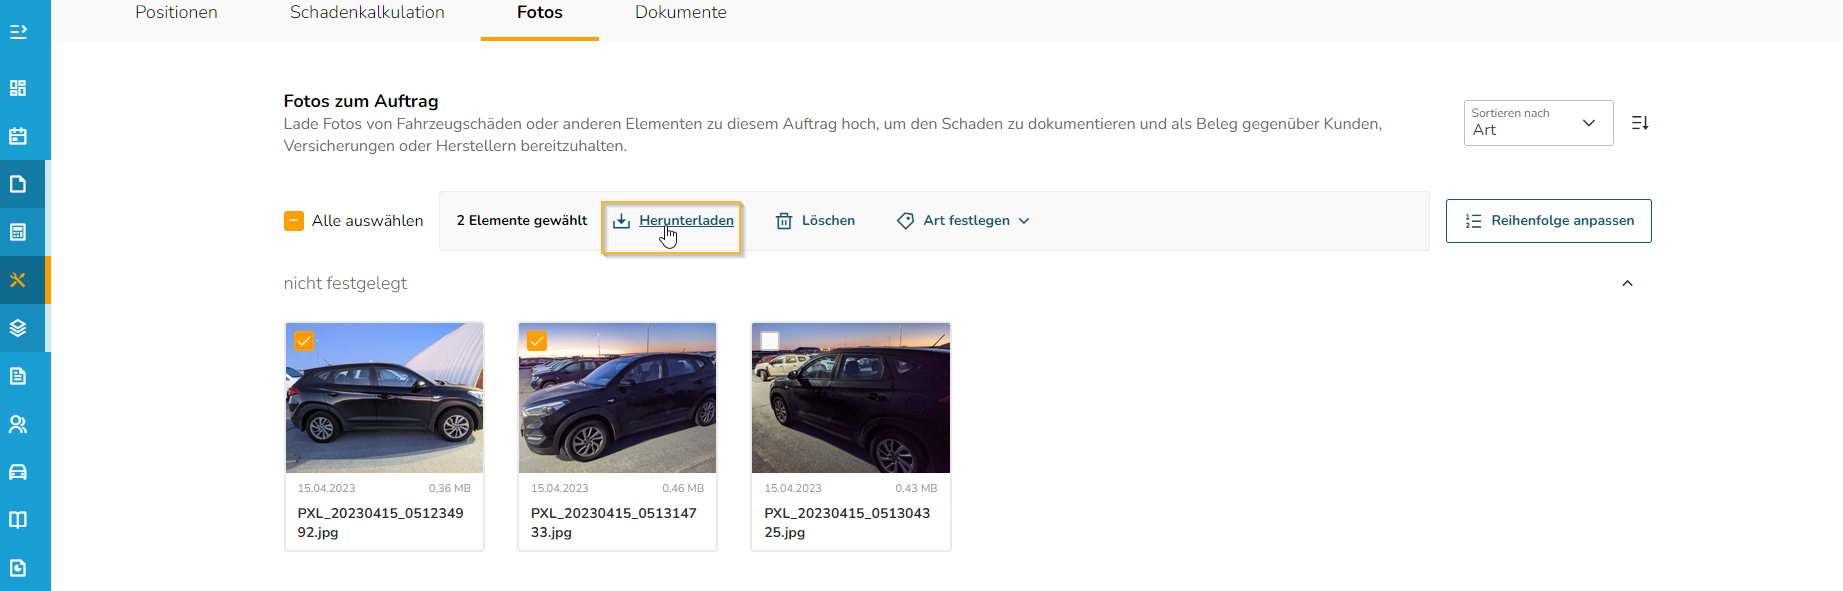Click filename PXL_20230415_051234992.jpg
1843x591 pixels.
coord(380,523)
